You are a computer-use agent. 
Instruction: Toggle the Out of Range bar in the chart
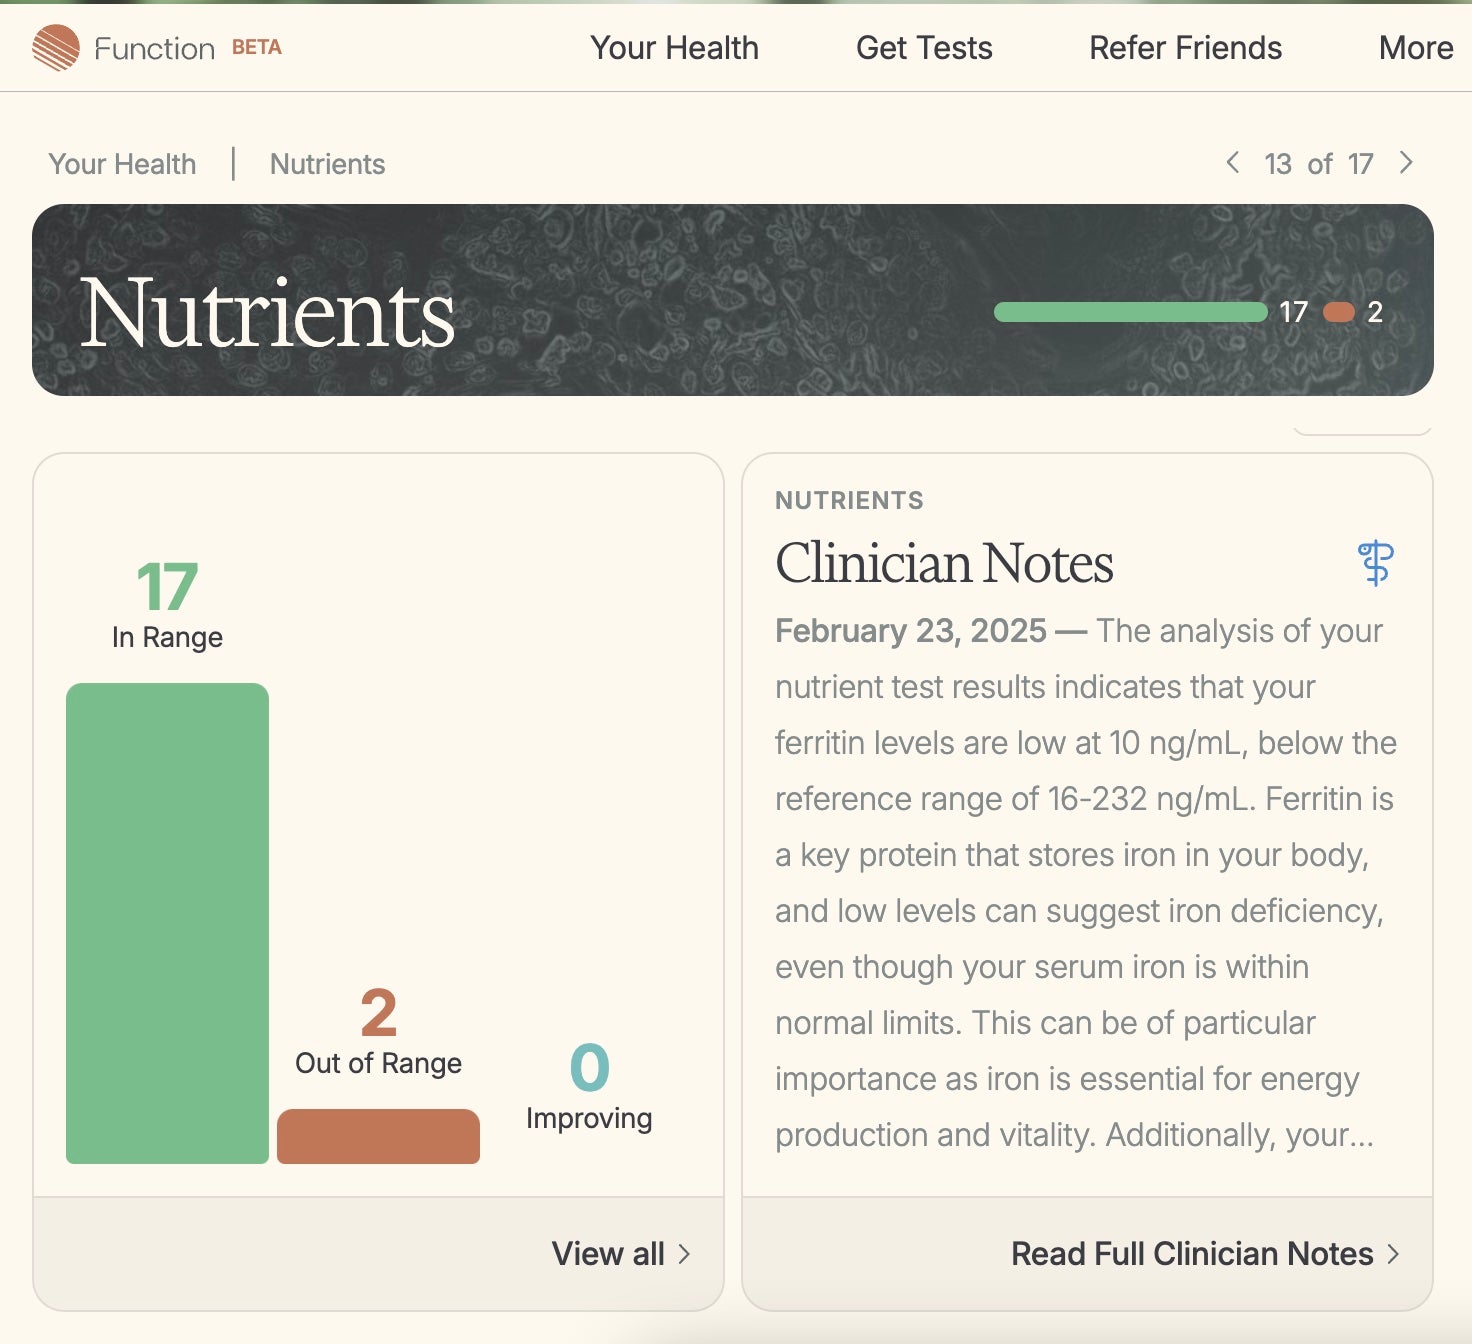coord(378,1135)
